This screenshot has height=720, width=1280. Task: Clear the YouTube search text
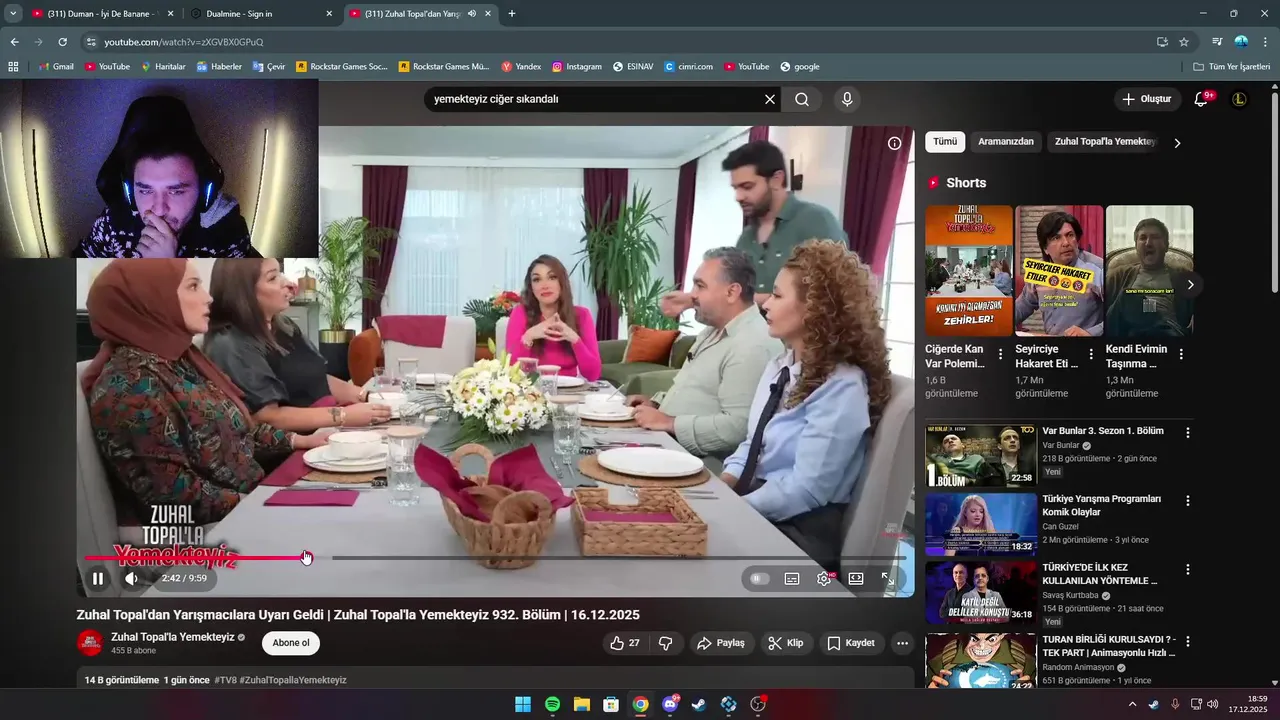[770, 99]
